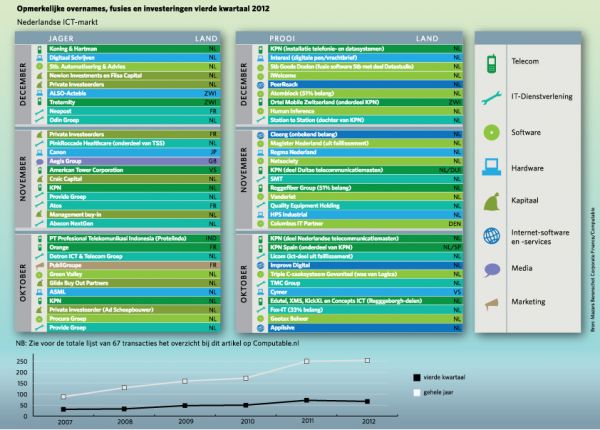Image resolution: width=600 pixels, height=430 pixels.
Task: Click the 2007 point on gehele jaar line
Action: [x=64, y=397]
